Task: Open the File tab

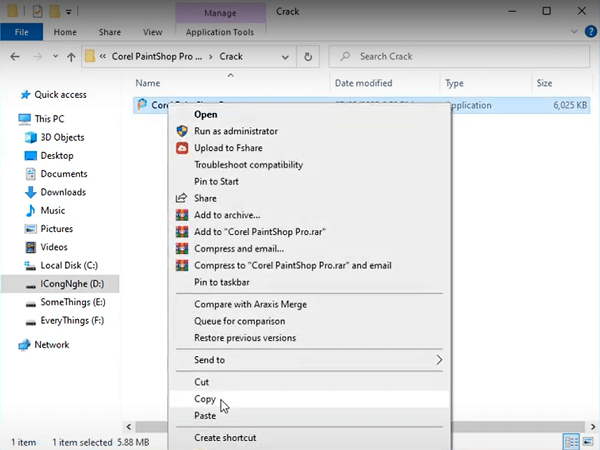Action: tap(21, 32)
